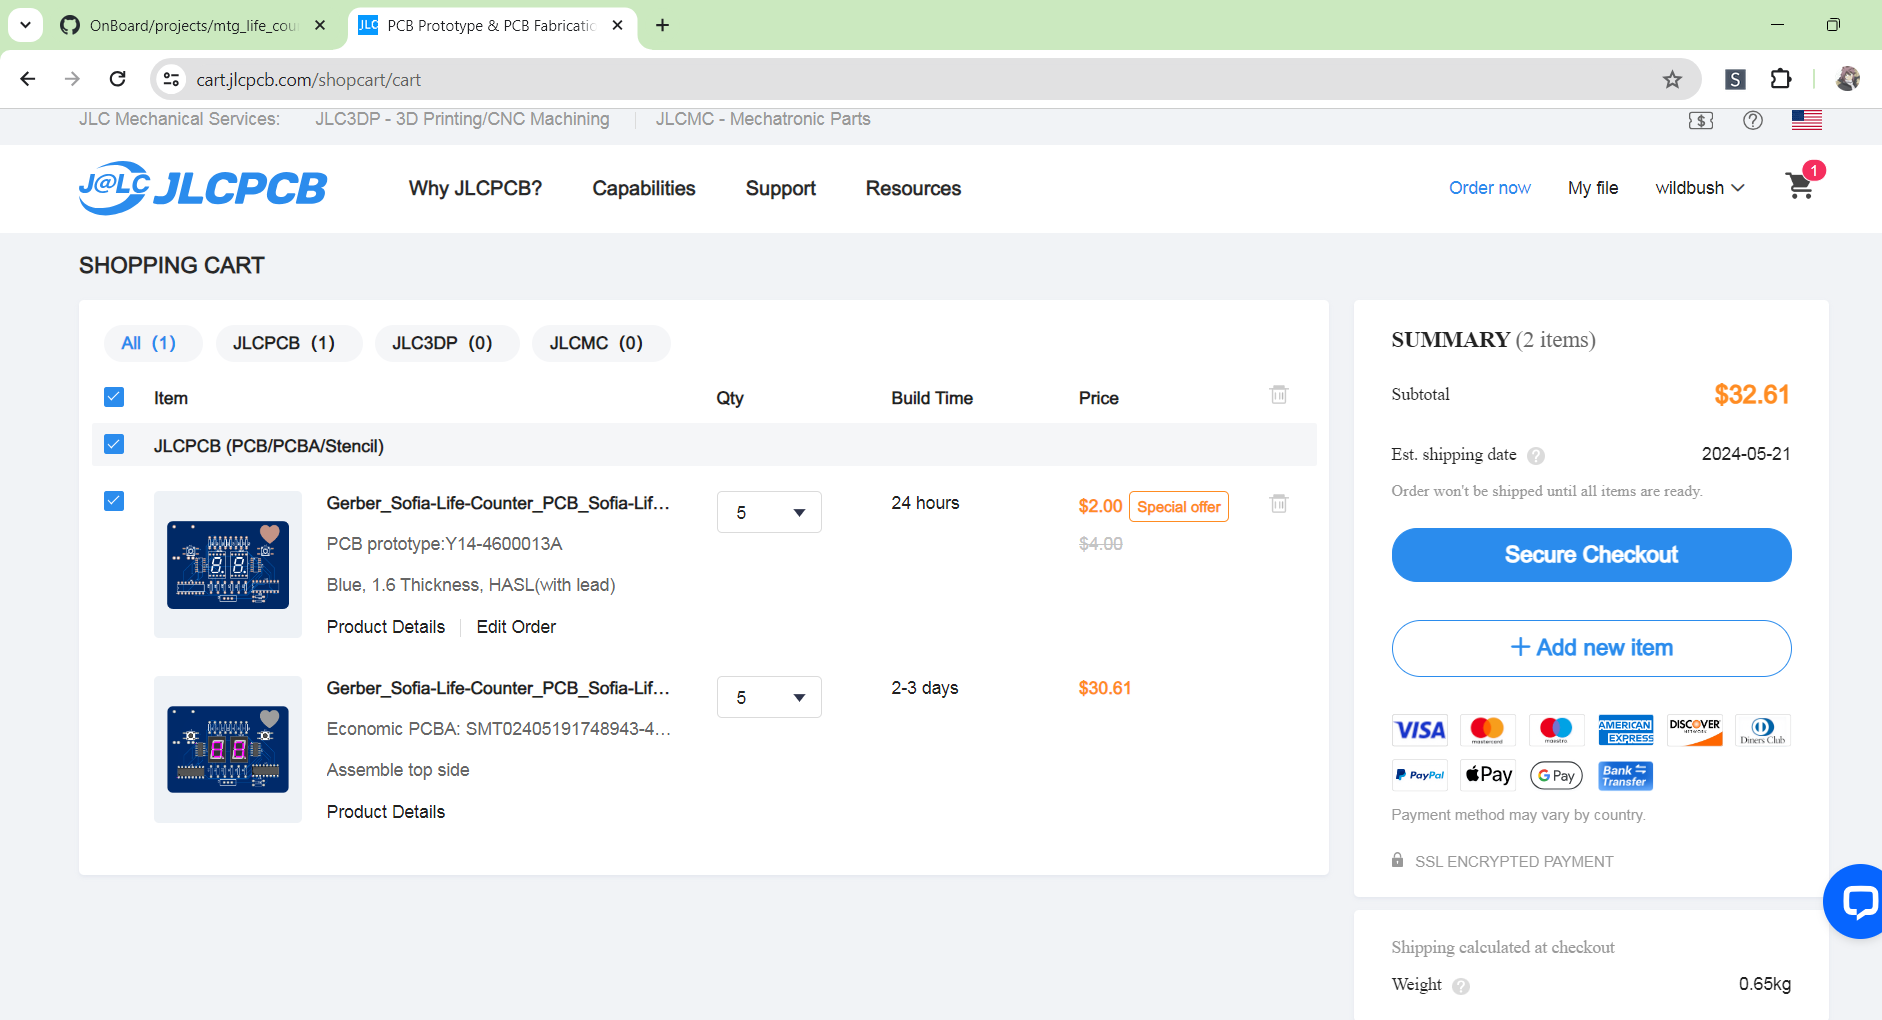Click the Gerber file name of PCB prototype
Image resolution: width=1882 pixels, height=1020 pixels.
[498, 503]
